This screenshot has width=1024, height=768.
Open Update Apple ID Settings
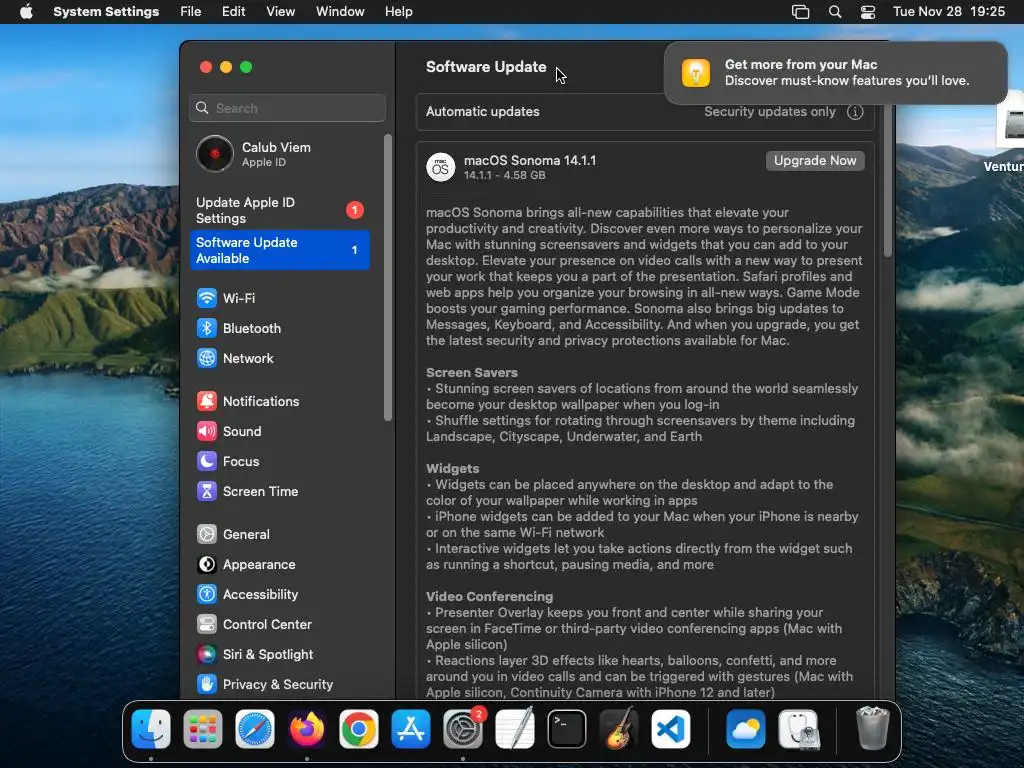coord(280,210)
